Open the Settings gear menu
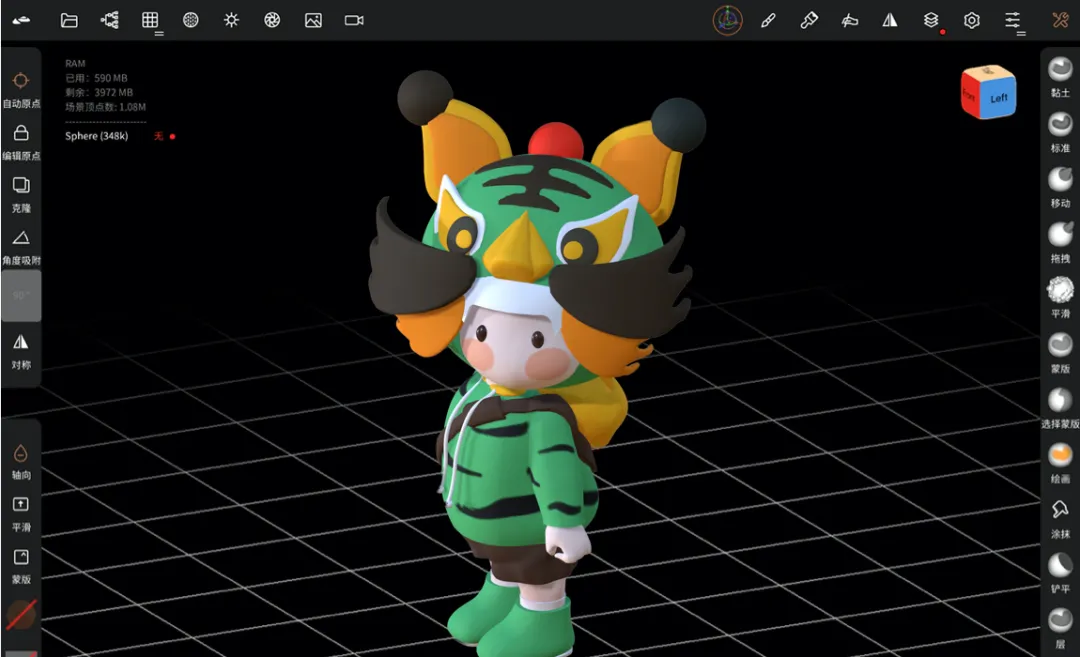The width and height of the screenshot is (1080, 657). (x=972, y=20)
